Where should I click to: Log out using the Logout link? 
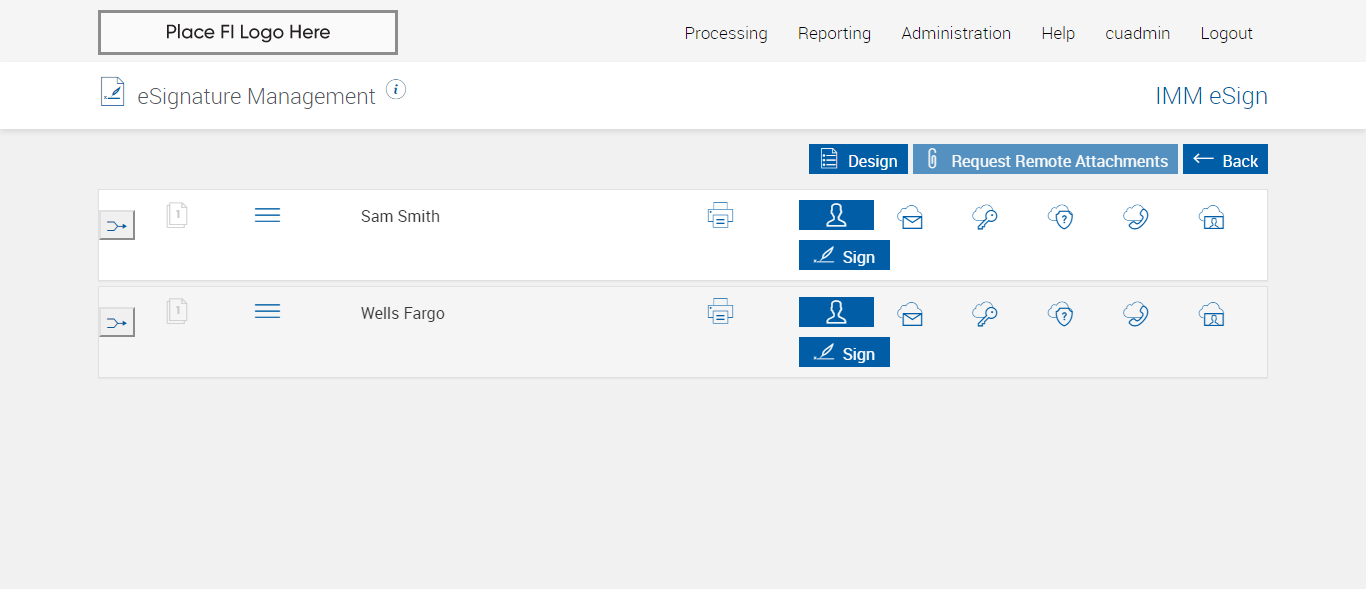click(x=1226, y=33)
